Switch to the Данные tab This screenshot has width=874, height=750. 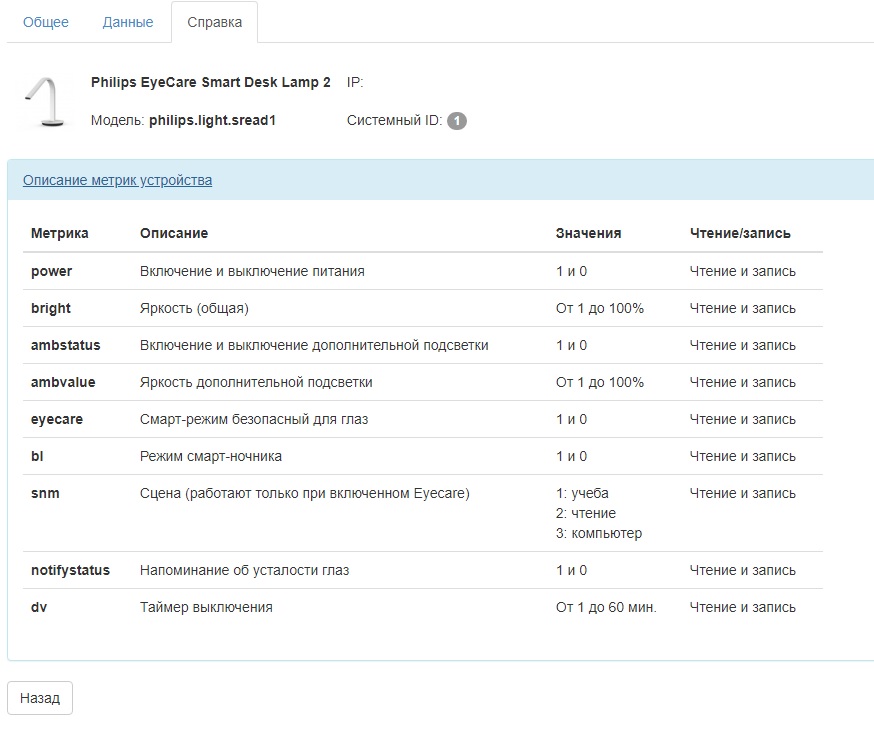(128, 22)
